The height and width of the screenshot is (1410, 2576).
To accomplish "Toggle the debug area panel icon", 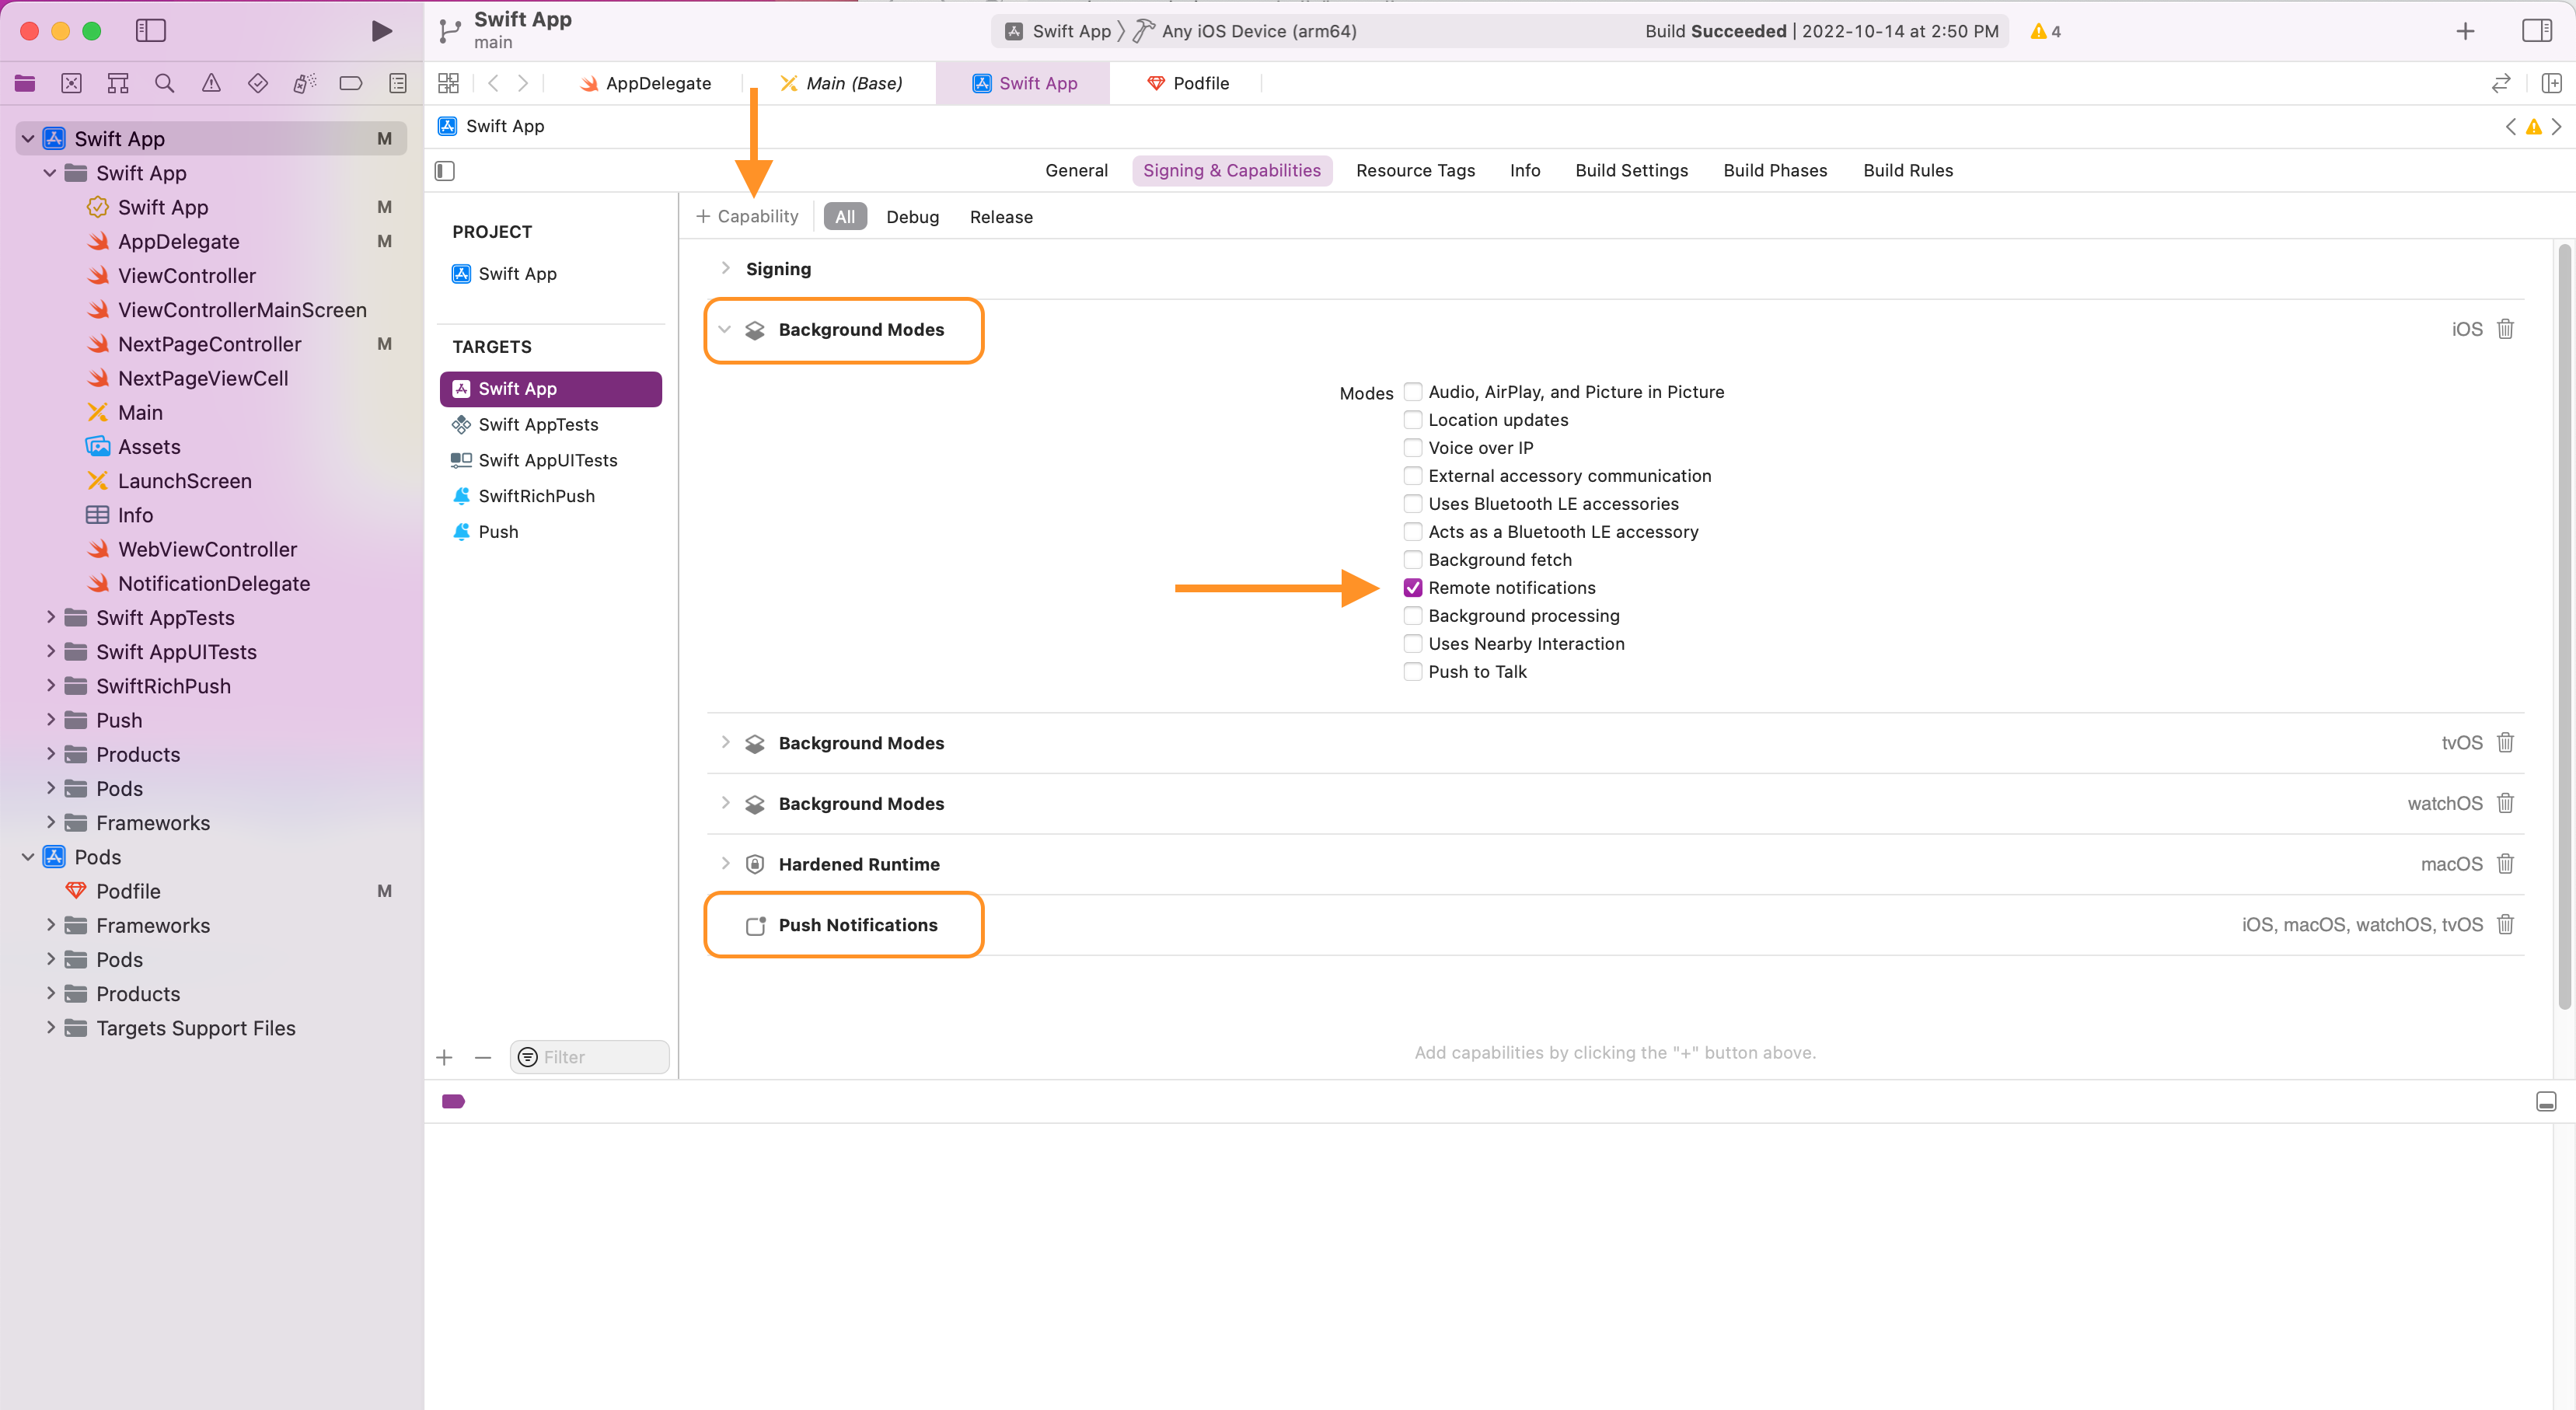I will 2546,1101.
